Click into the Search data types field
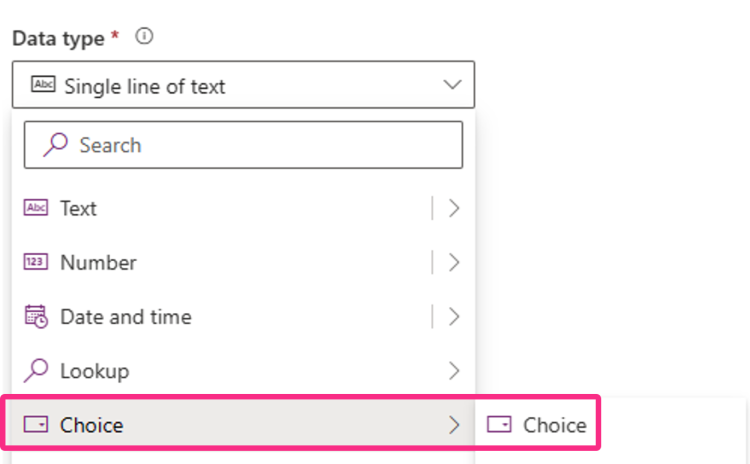The height and width of the screenshot is (464, 750). [260, 145]
